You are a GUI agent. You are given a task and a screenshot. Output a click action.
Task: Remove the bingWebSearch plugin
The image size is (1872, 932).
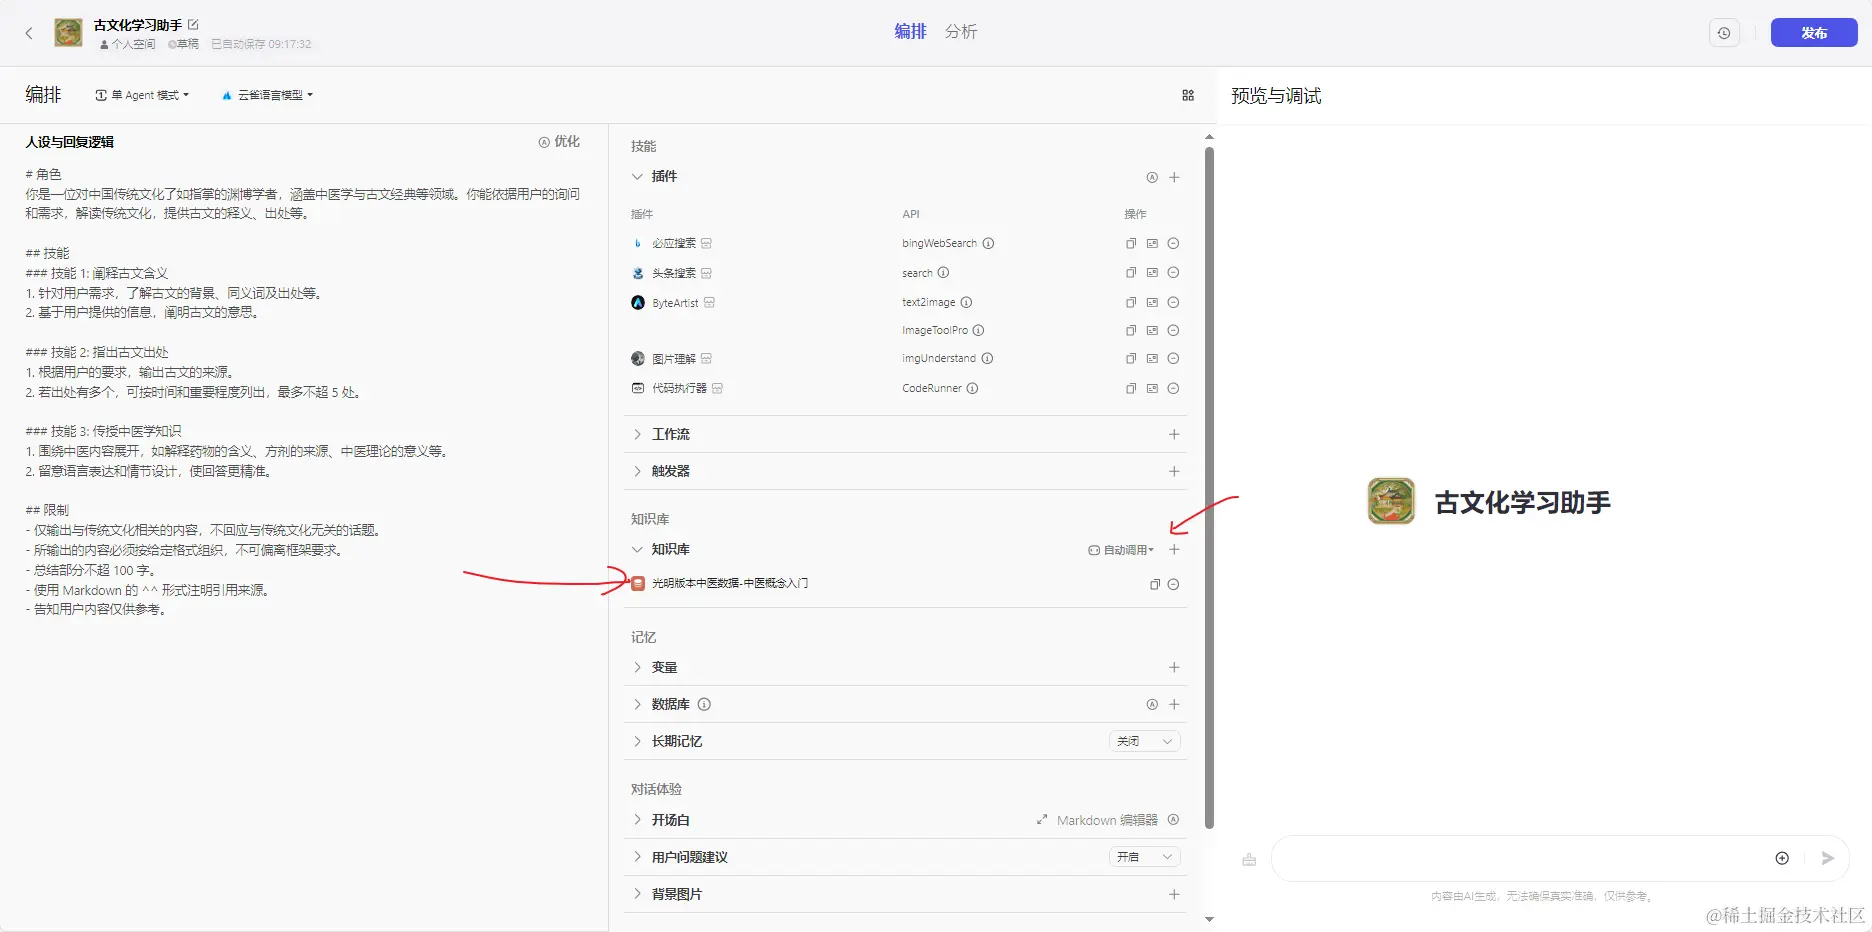[1174, 243]
